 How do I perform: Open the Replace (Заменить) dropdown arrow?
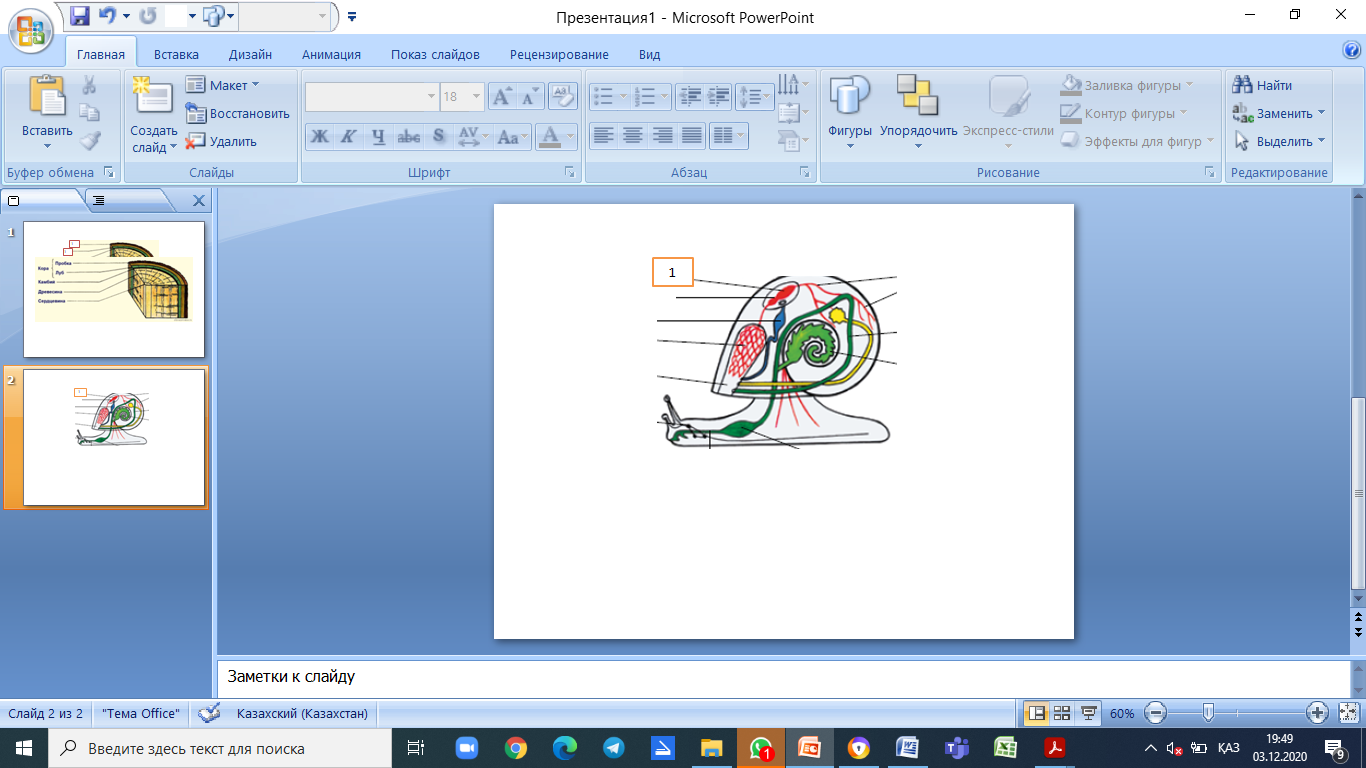pos(1321,113)
